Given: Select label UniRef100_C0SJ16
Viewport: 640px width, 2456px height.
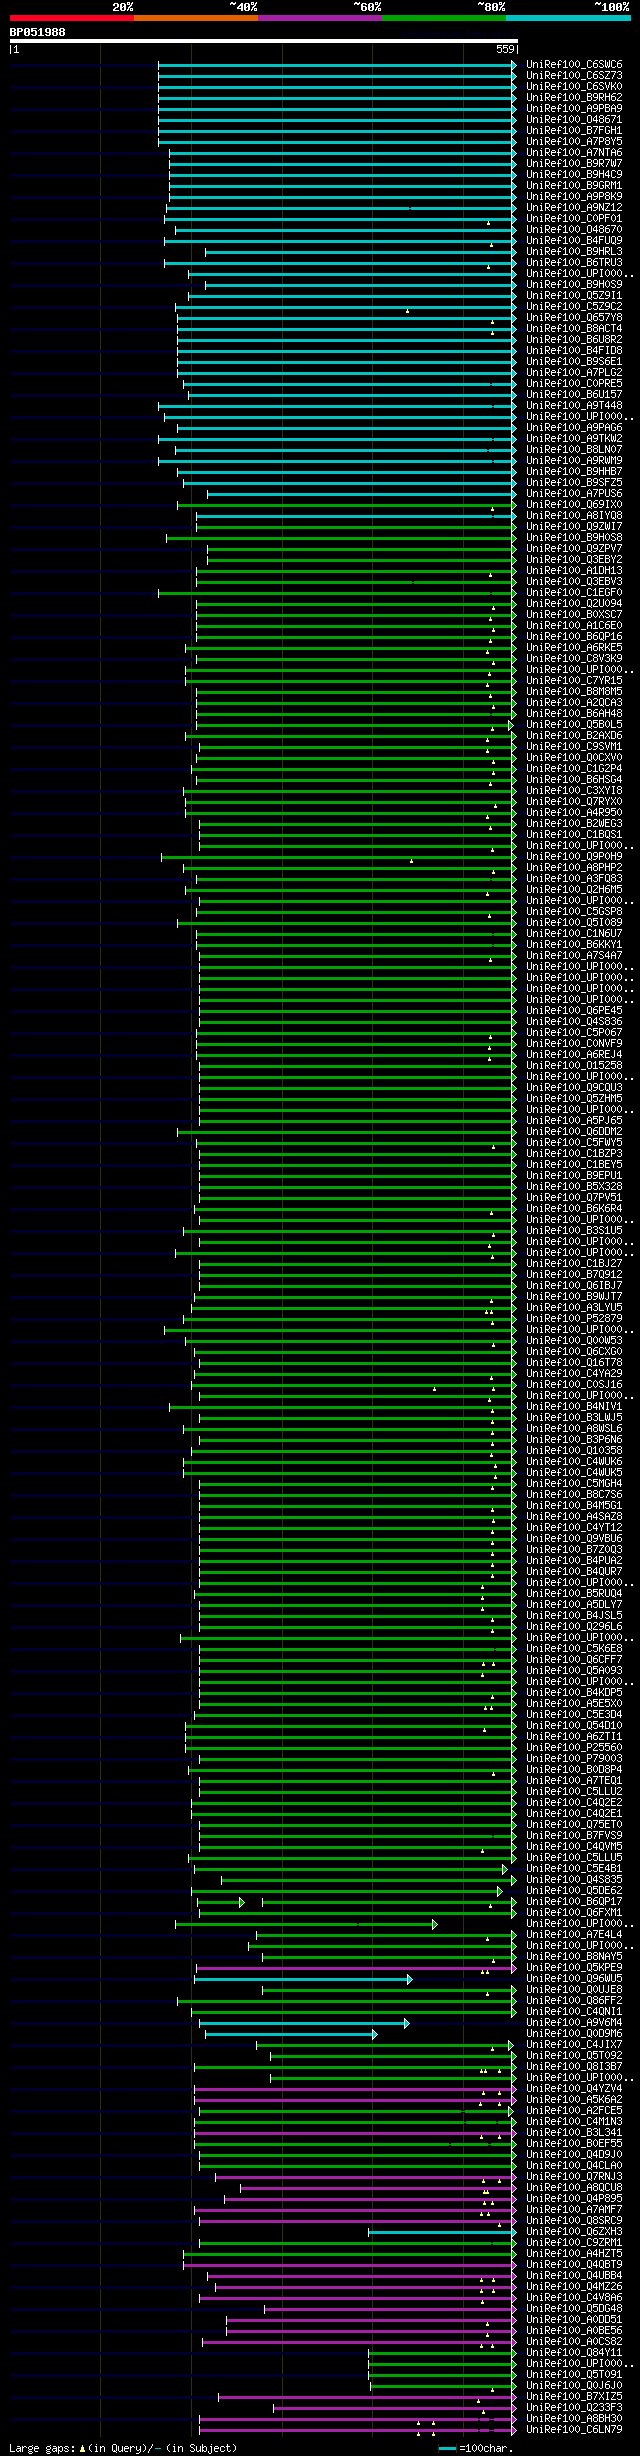Looking at the screenshot, I should [574, 1385].
